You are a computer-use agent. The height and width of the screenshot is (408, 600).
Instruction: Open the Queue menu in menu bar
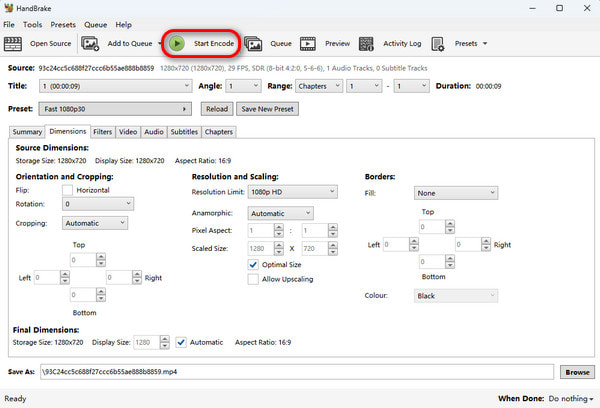(x=96, y=25)
